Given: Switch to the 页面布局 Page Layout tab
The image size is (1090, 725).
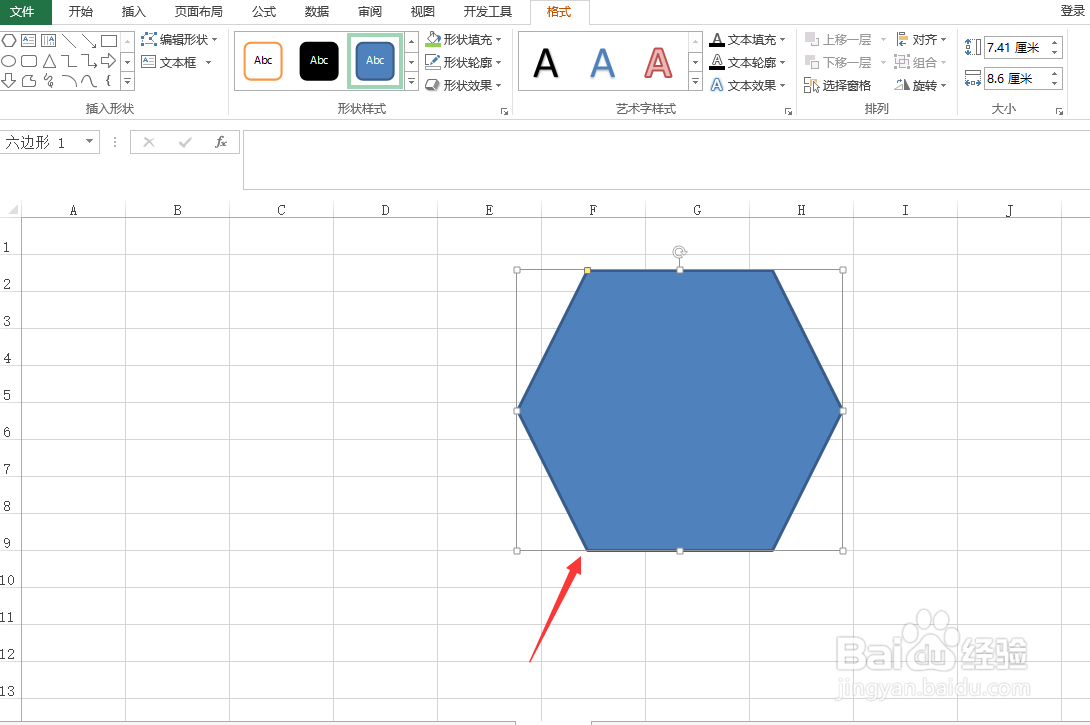Looking at the screenshot, I should click(x=199, y=12).
